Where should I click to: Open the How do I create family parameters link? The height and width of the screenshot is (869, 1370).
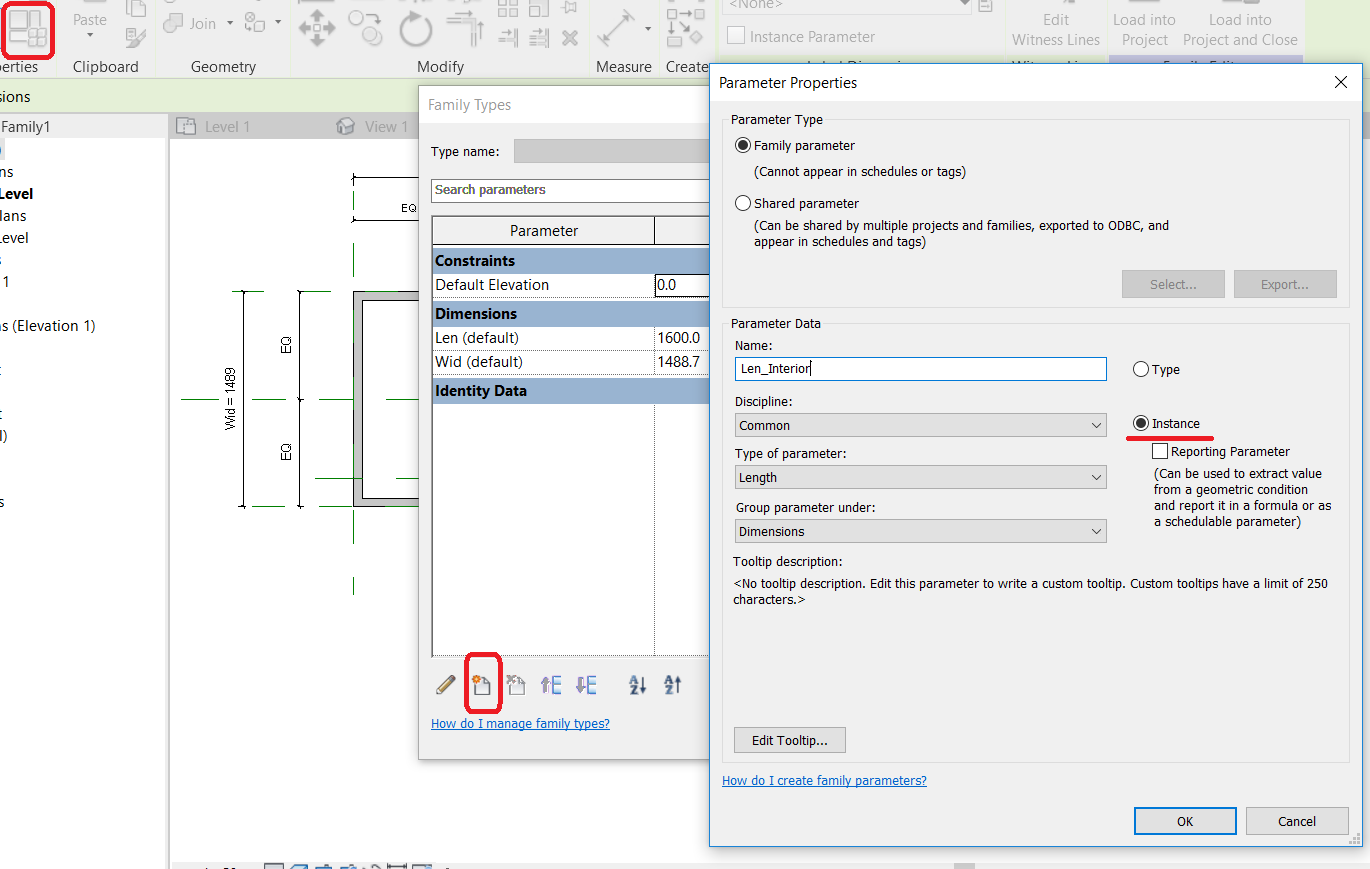824,780
